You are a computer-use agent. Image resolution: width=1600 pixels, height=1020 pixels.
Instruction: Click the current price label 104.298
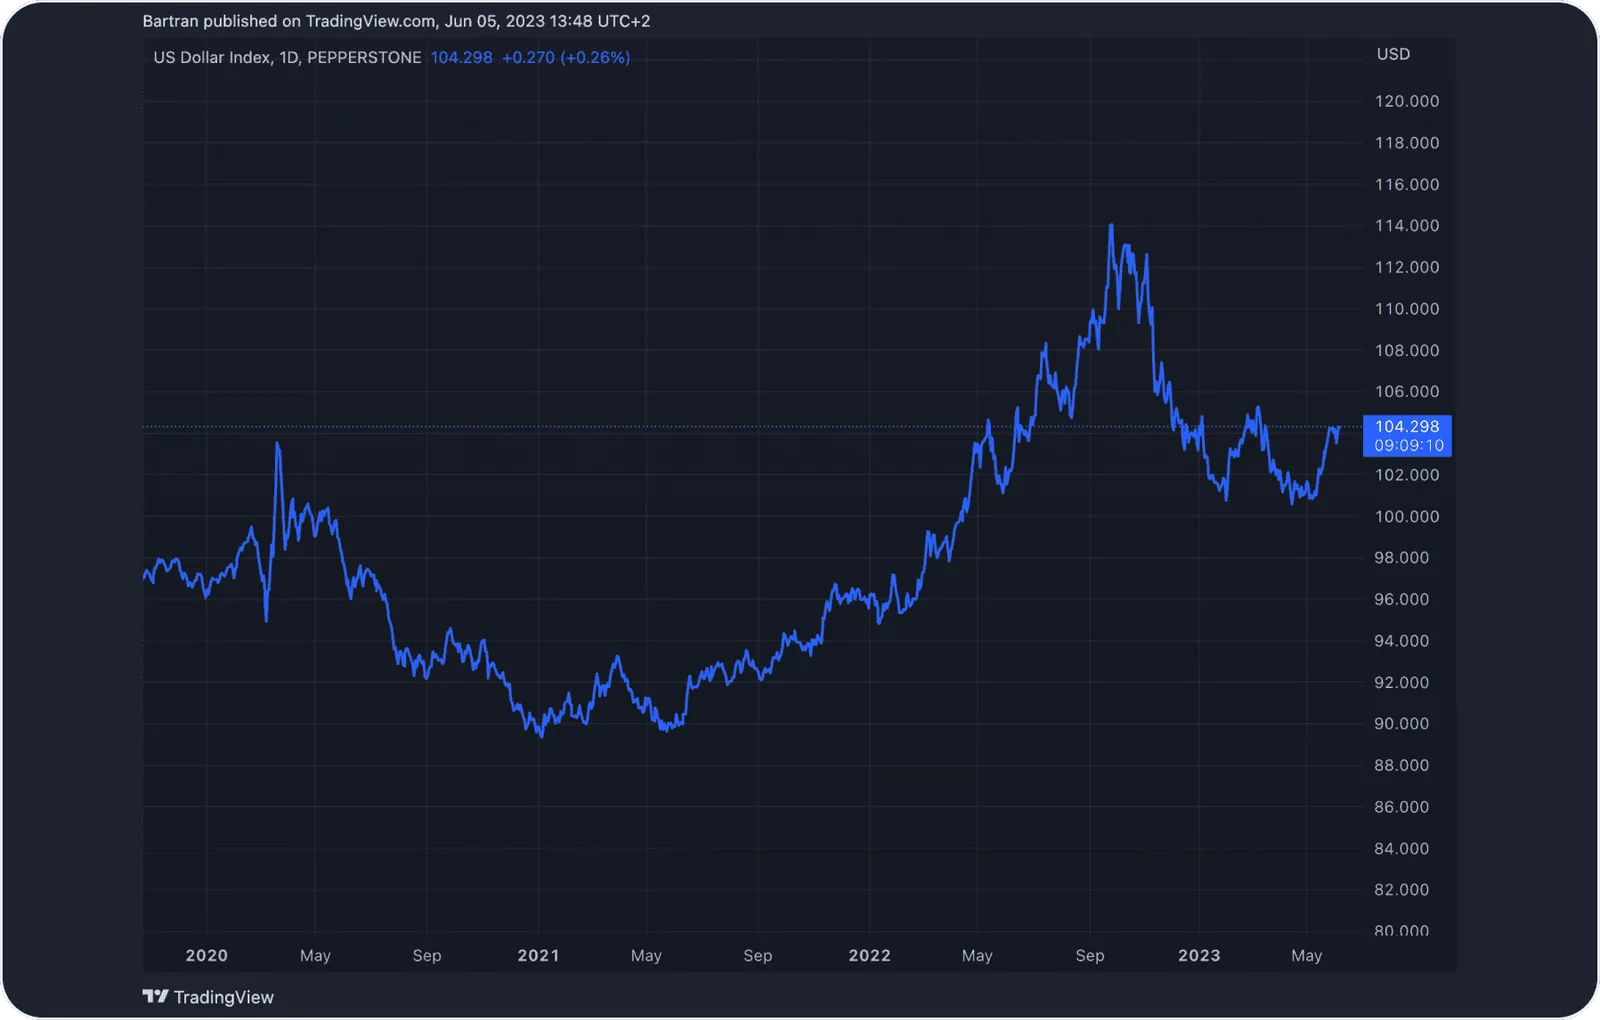[x=1407, y=427]
